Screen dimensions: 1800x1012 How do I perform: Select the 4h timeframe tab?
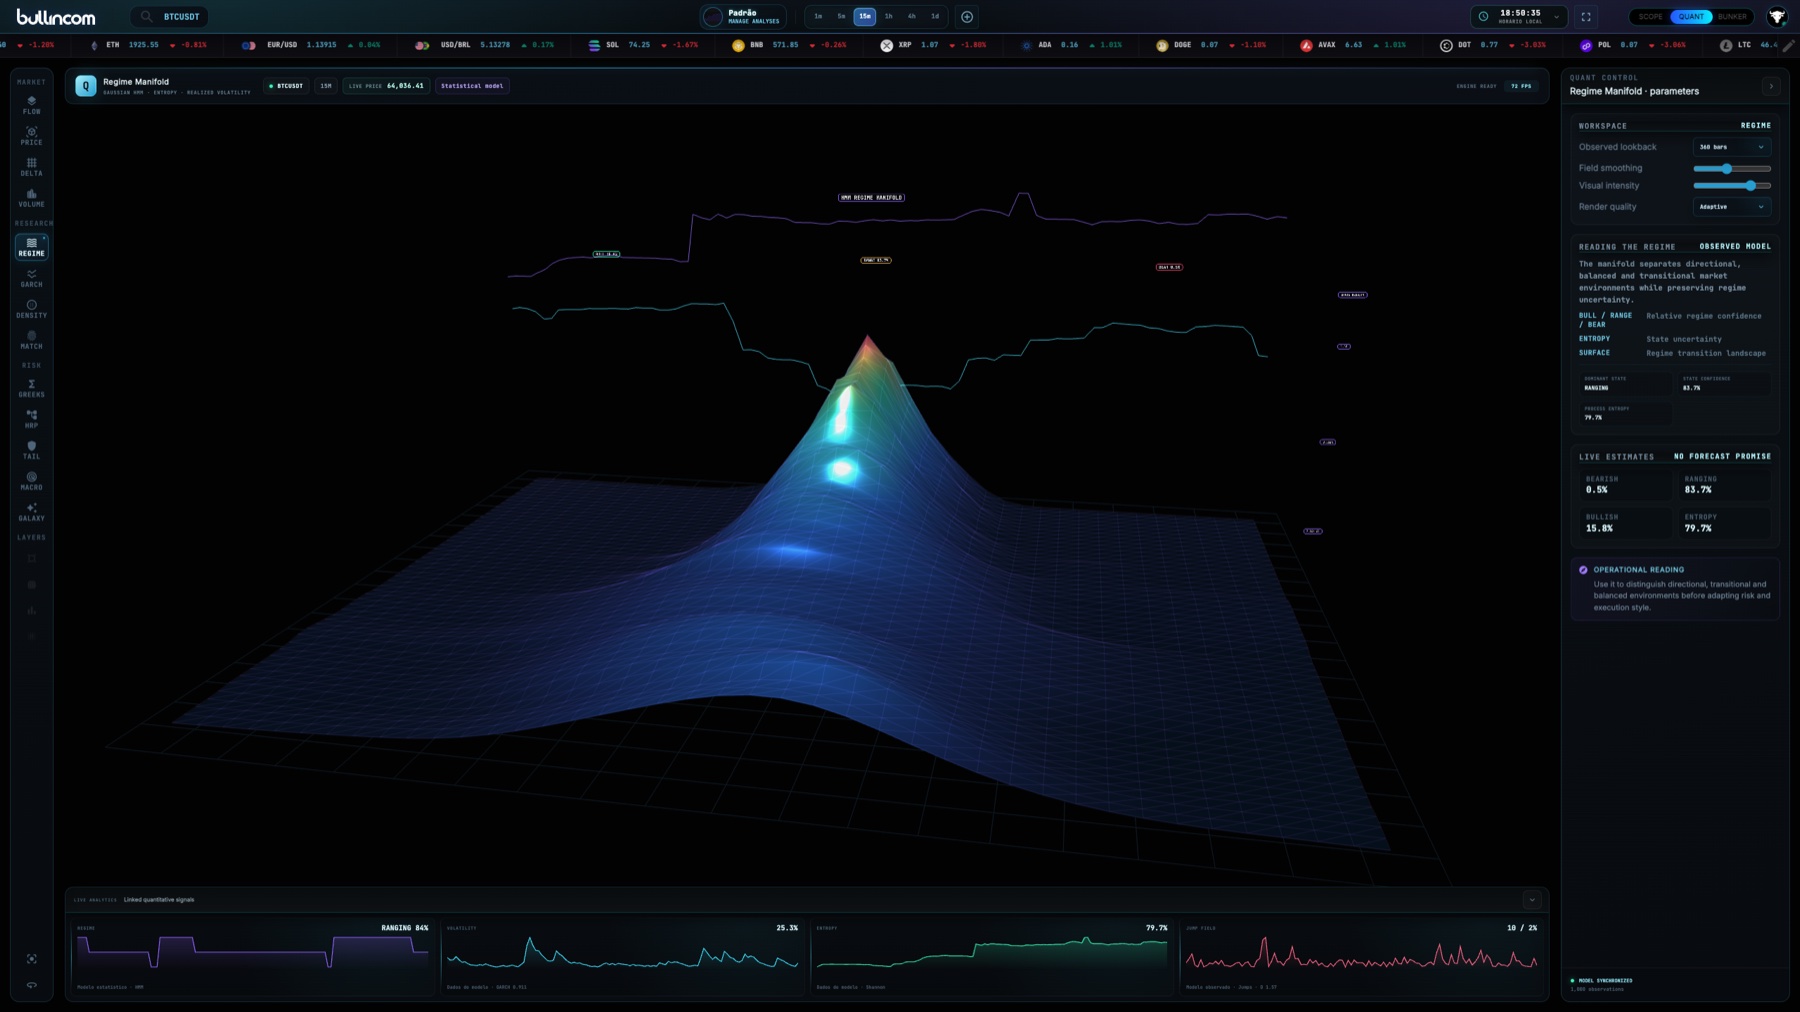pos(911,17)
